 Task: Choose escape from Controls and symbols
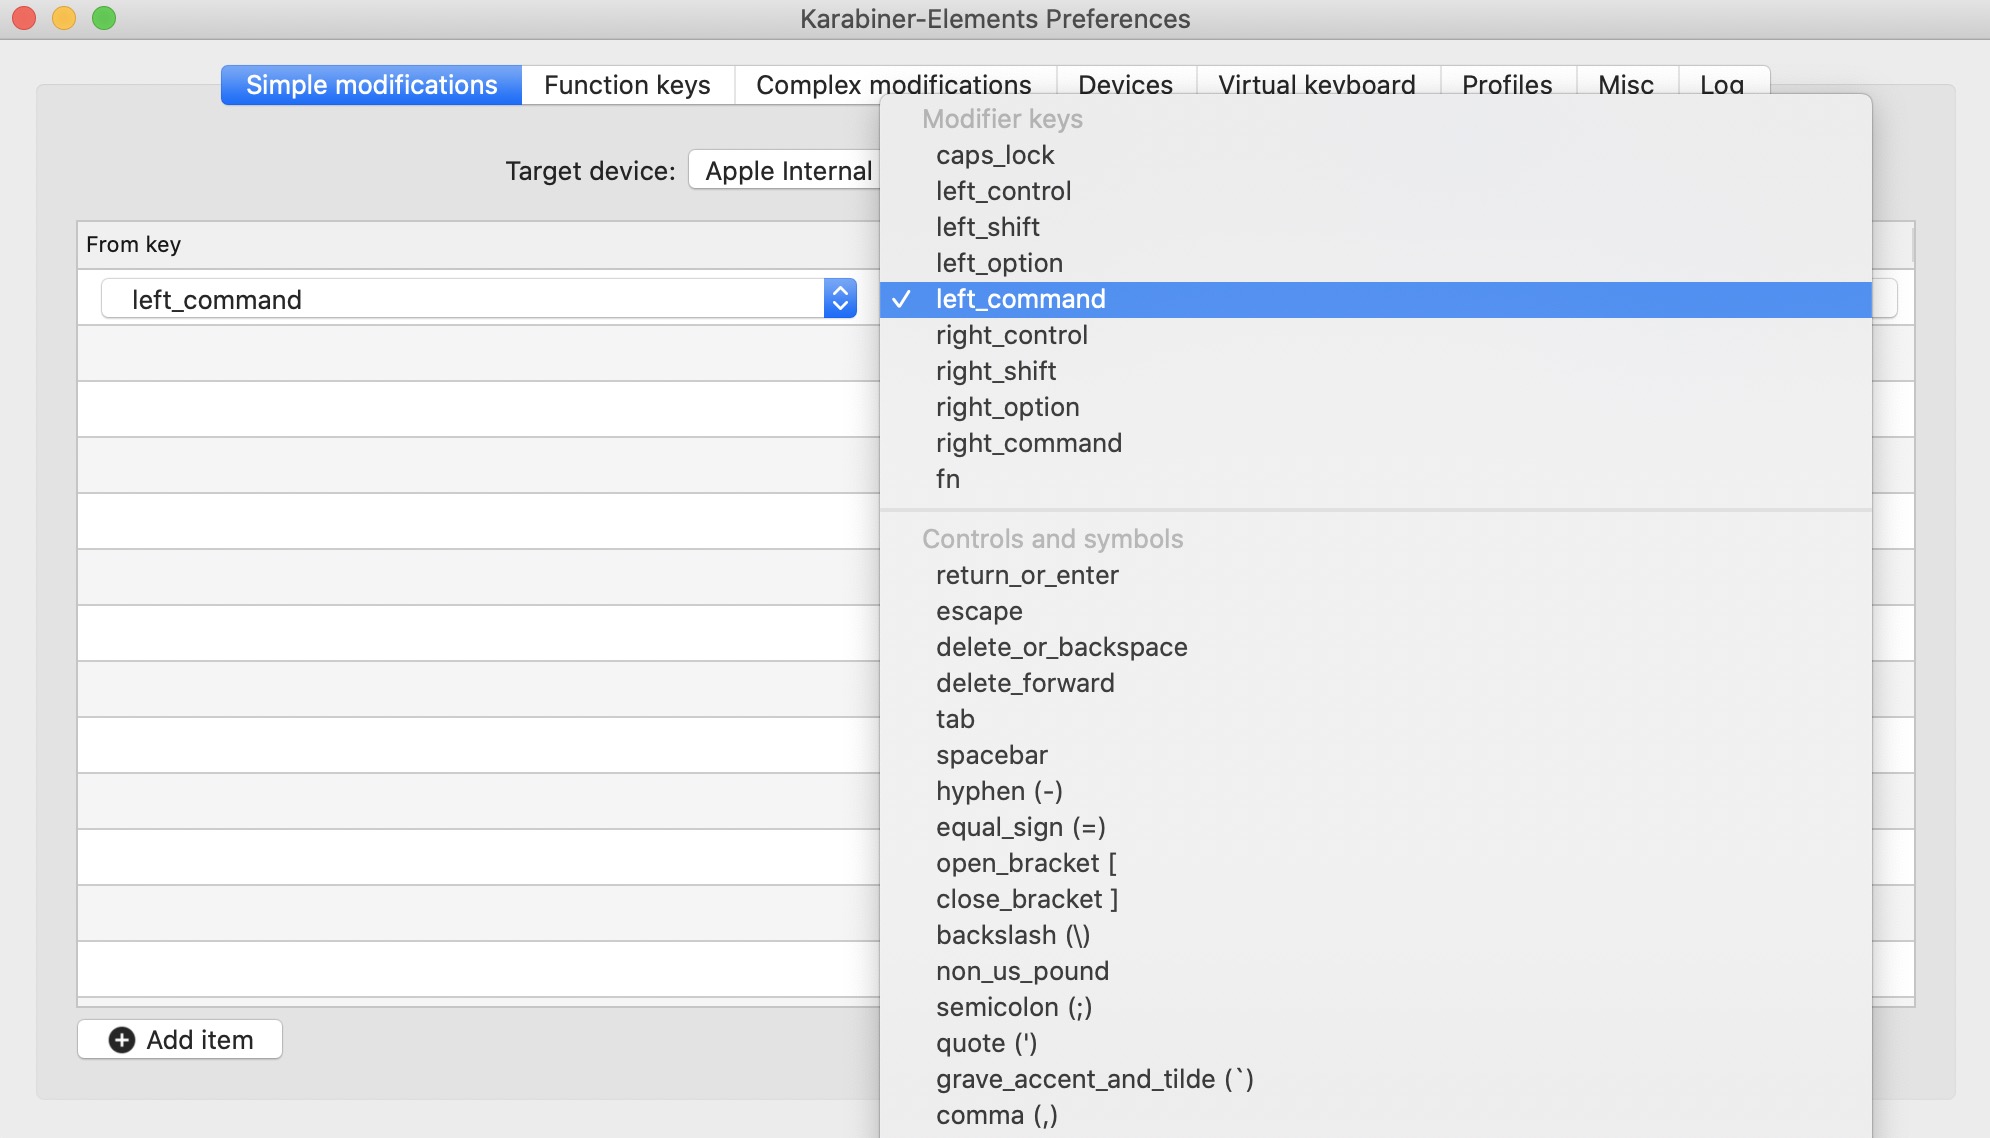[979, 611]
